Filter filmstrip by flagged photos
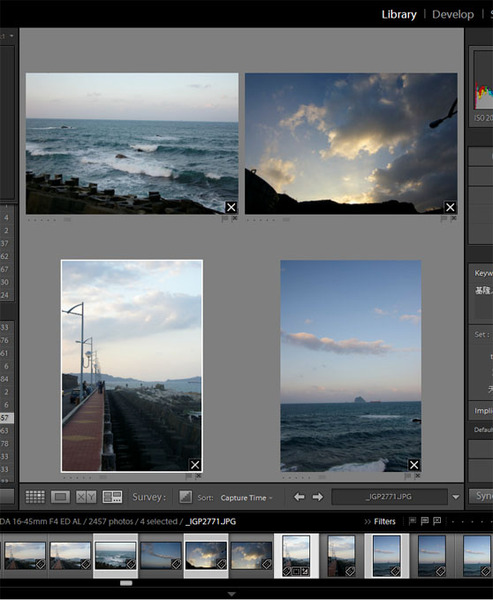Image resolution: width=493 pixels, height=600 pixels. point(412,521)
